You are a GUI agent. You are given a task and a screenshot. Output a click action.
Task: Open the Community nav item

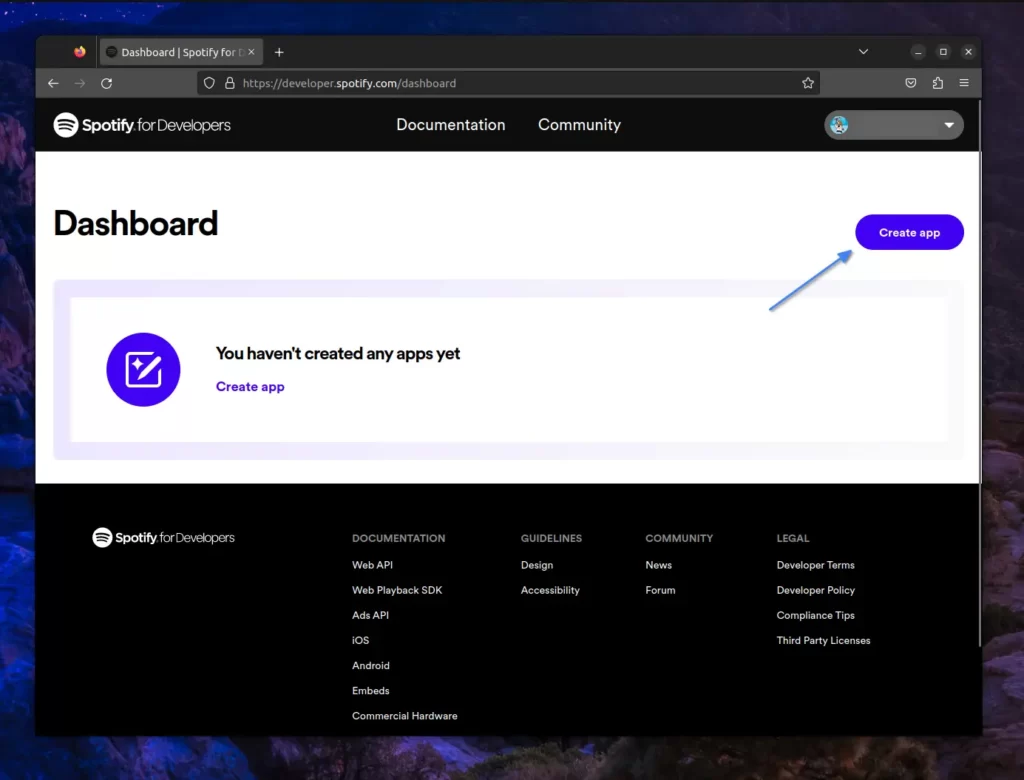pyautogui.click(x=579, y=125)
